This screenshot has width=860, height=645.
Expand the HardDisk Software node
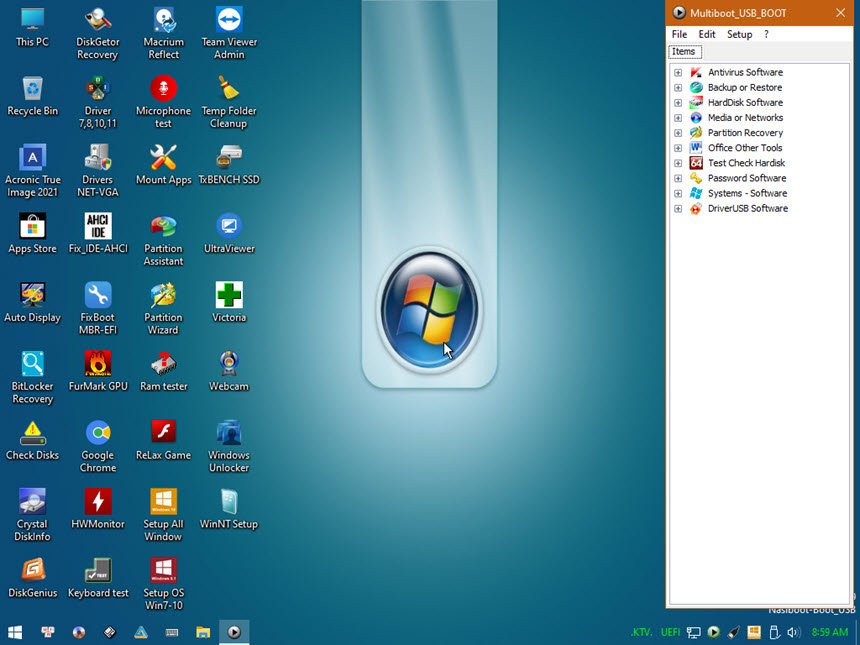678,103
